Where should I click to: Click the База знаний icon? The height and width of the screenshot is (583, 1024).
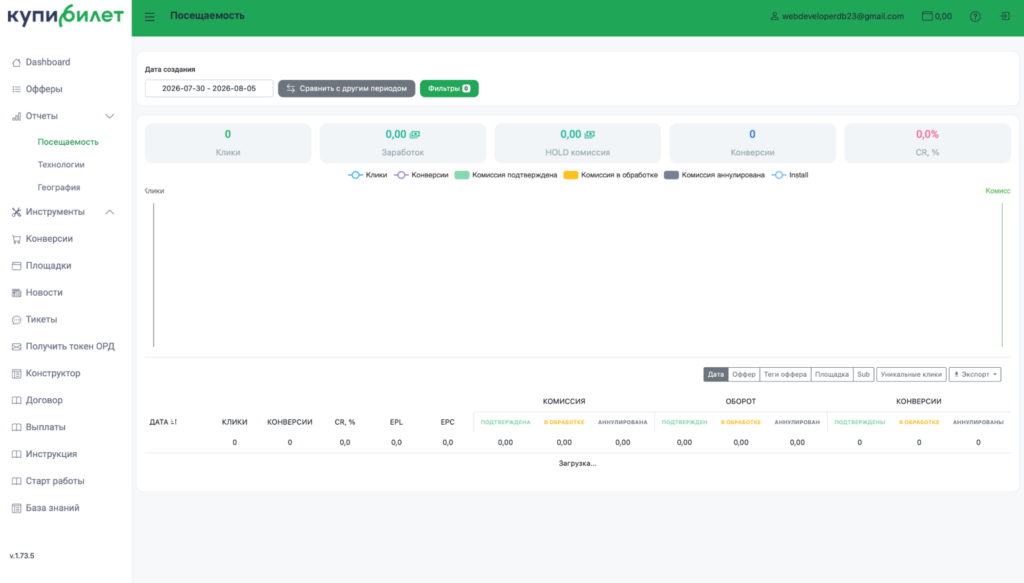click(16, 508)
